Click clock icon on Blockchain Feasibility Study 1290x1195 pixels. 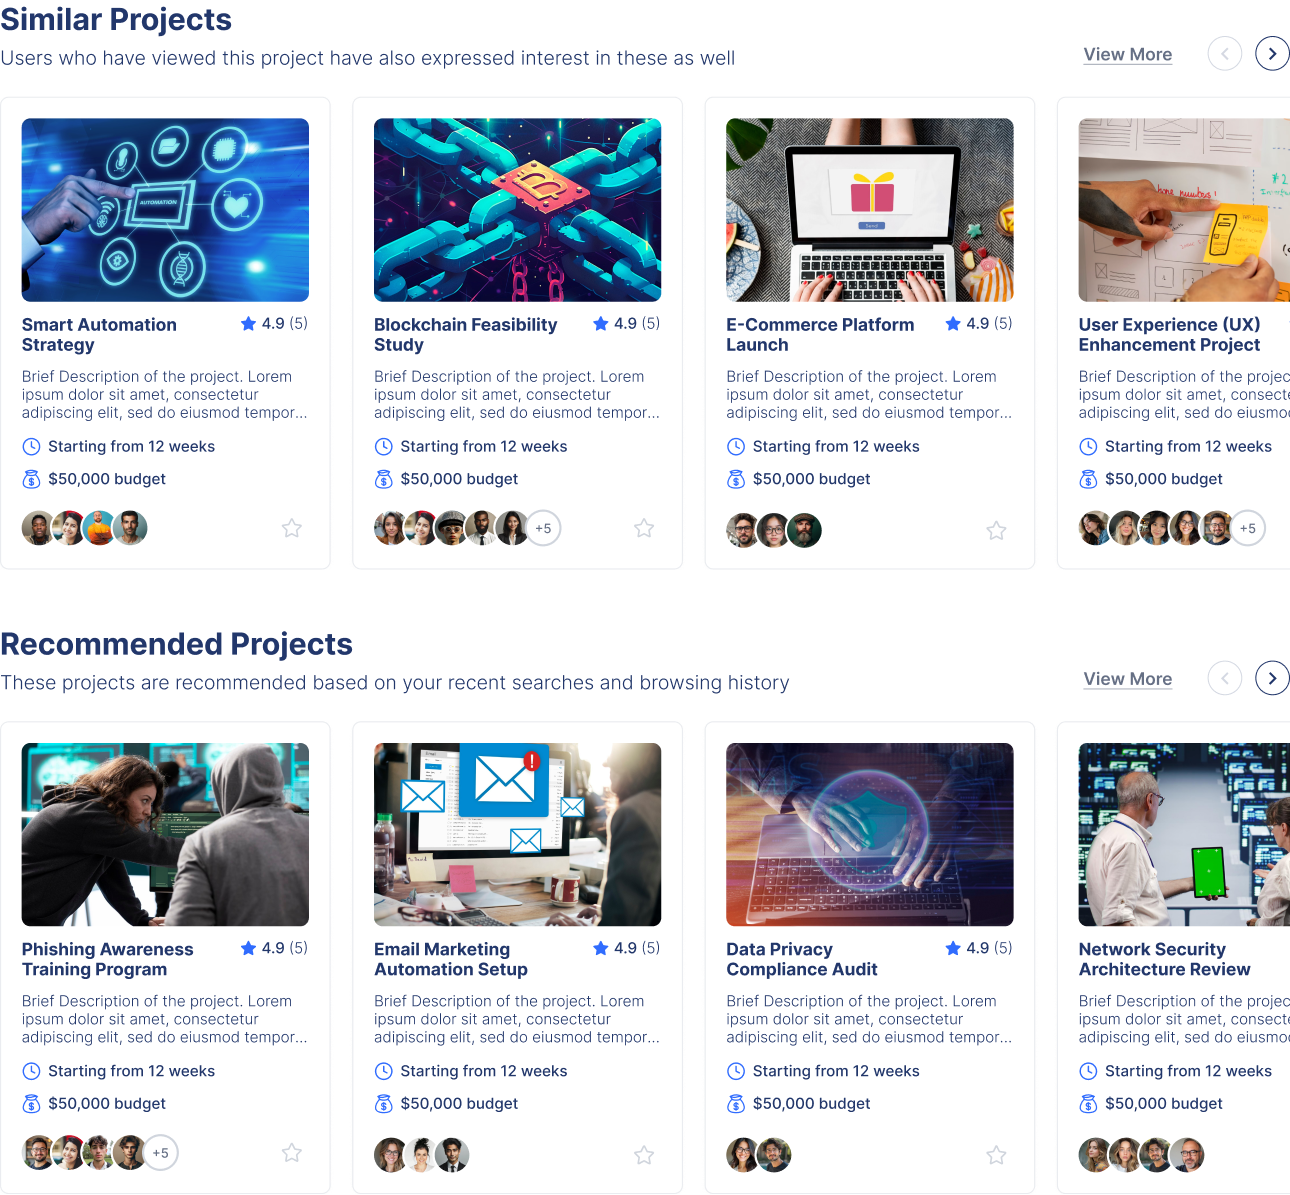pyautogui.click(x=383, y=447)
